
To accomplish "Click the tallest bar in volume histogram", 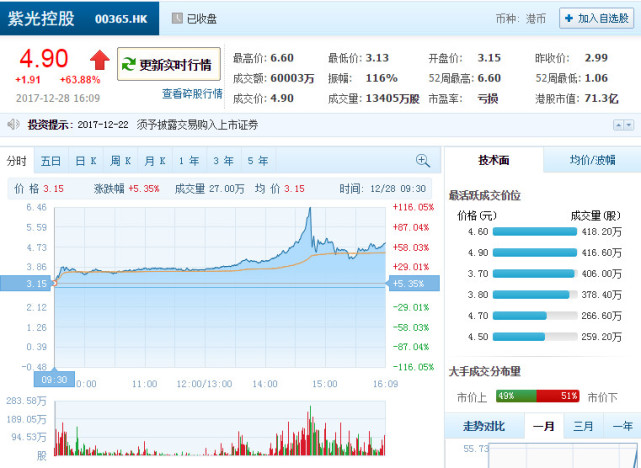I will coord(310,430).
